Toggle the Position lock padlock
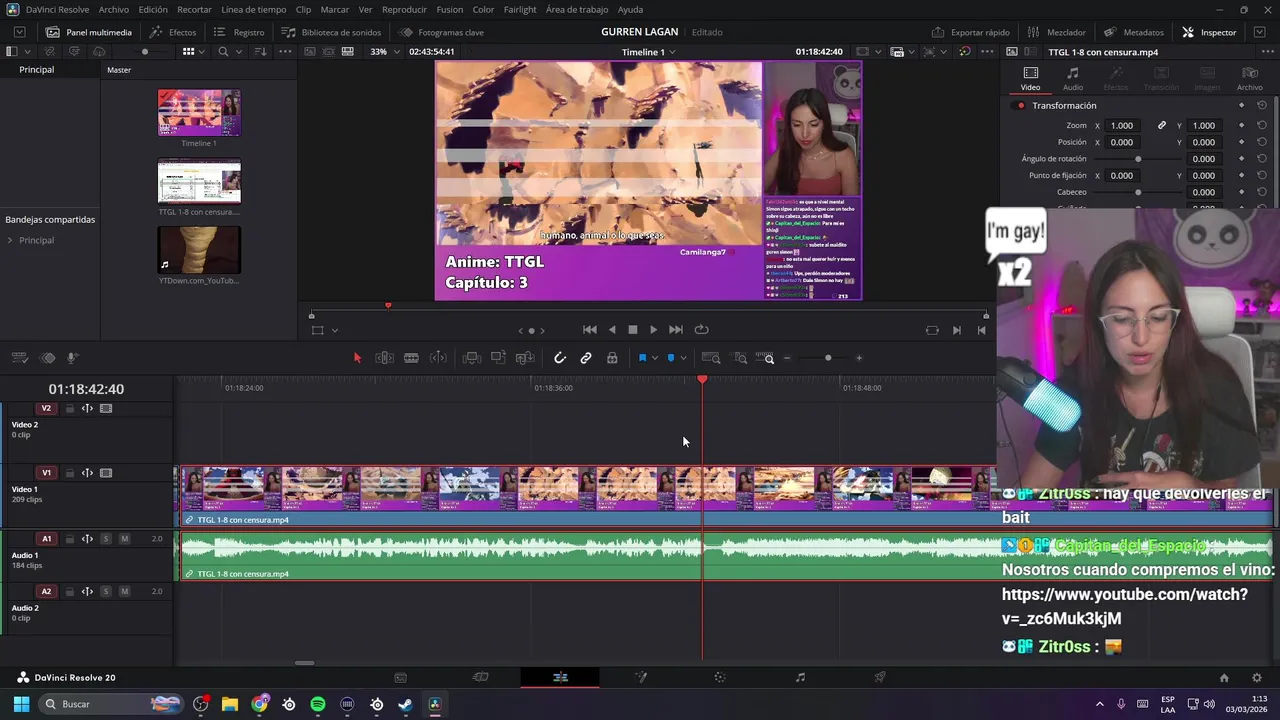This screenshot has height=720, width=1280. 612,358
